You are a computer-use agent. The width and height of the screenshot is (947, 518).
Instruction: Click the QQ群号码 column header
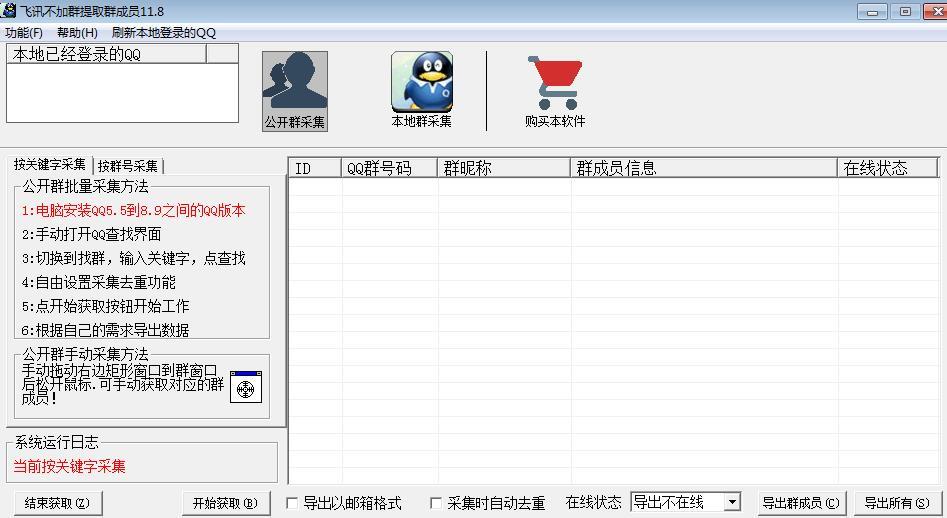(x=390, y=168)
